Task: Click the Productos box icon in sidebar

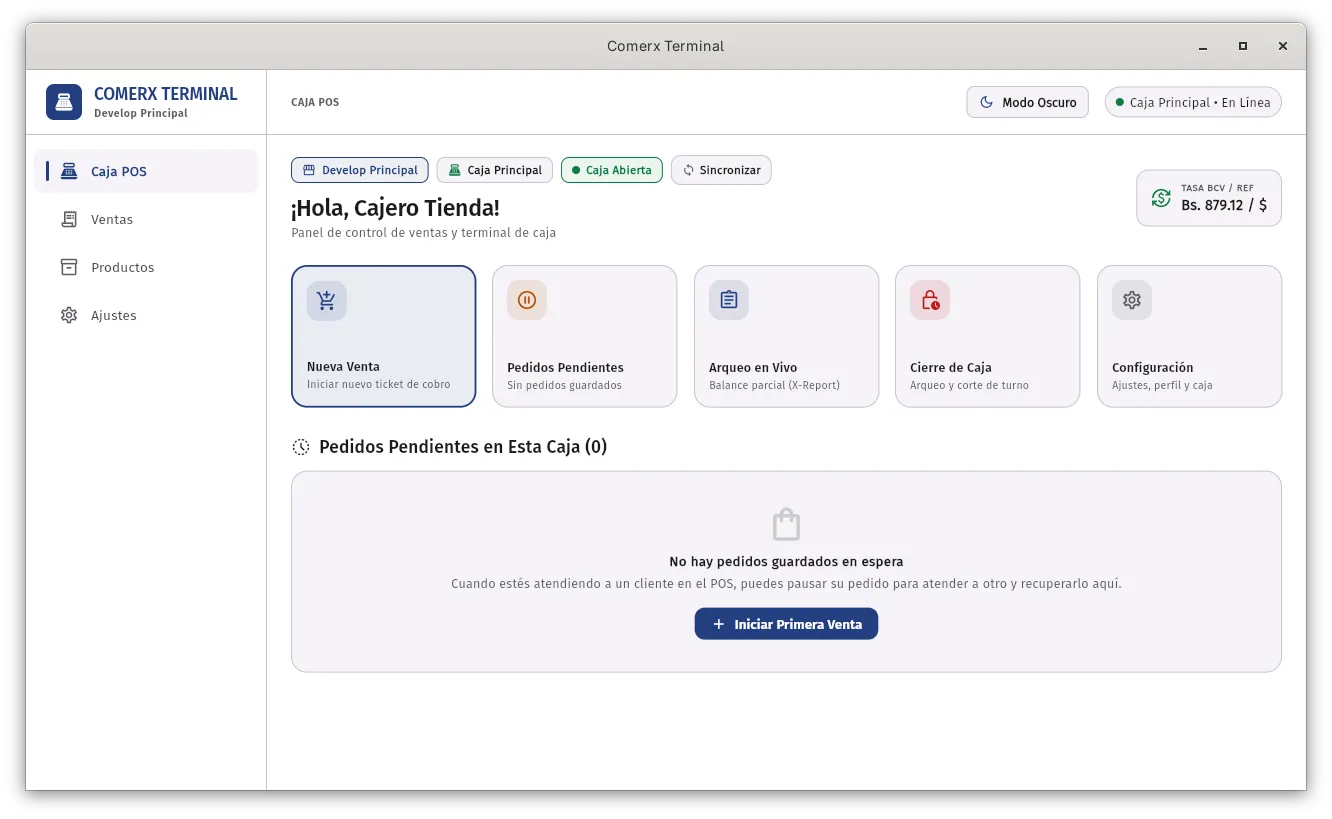Action: tap(69, 267)
